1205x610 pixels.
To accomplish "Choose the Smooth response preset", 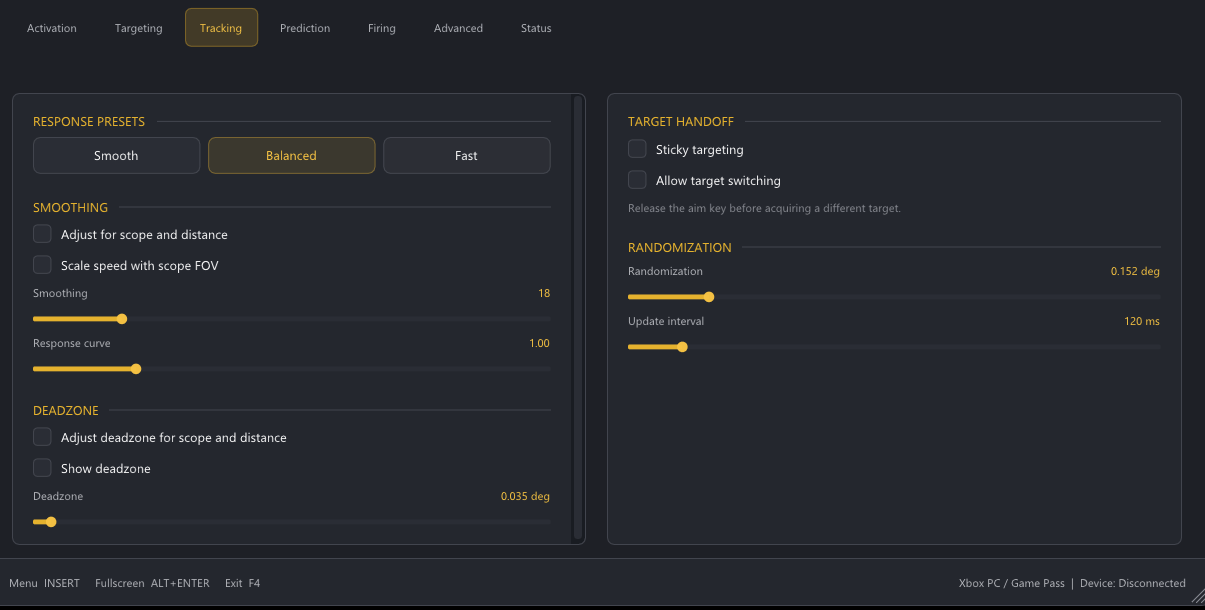I will click(117, 156).
